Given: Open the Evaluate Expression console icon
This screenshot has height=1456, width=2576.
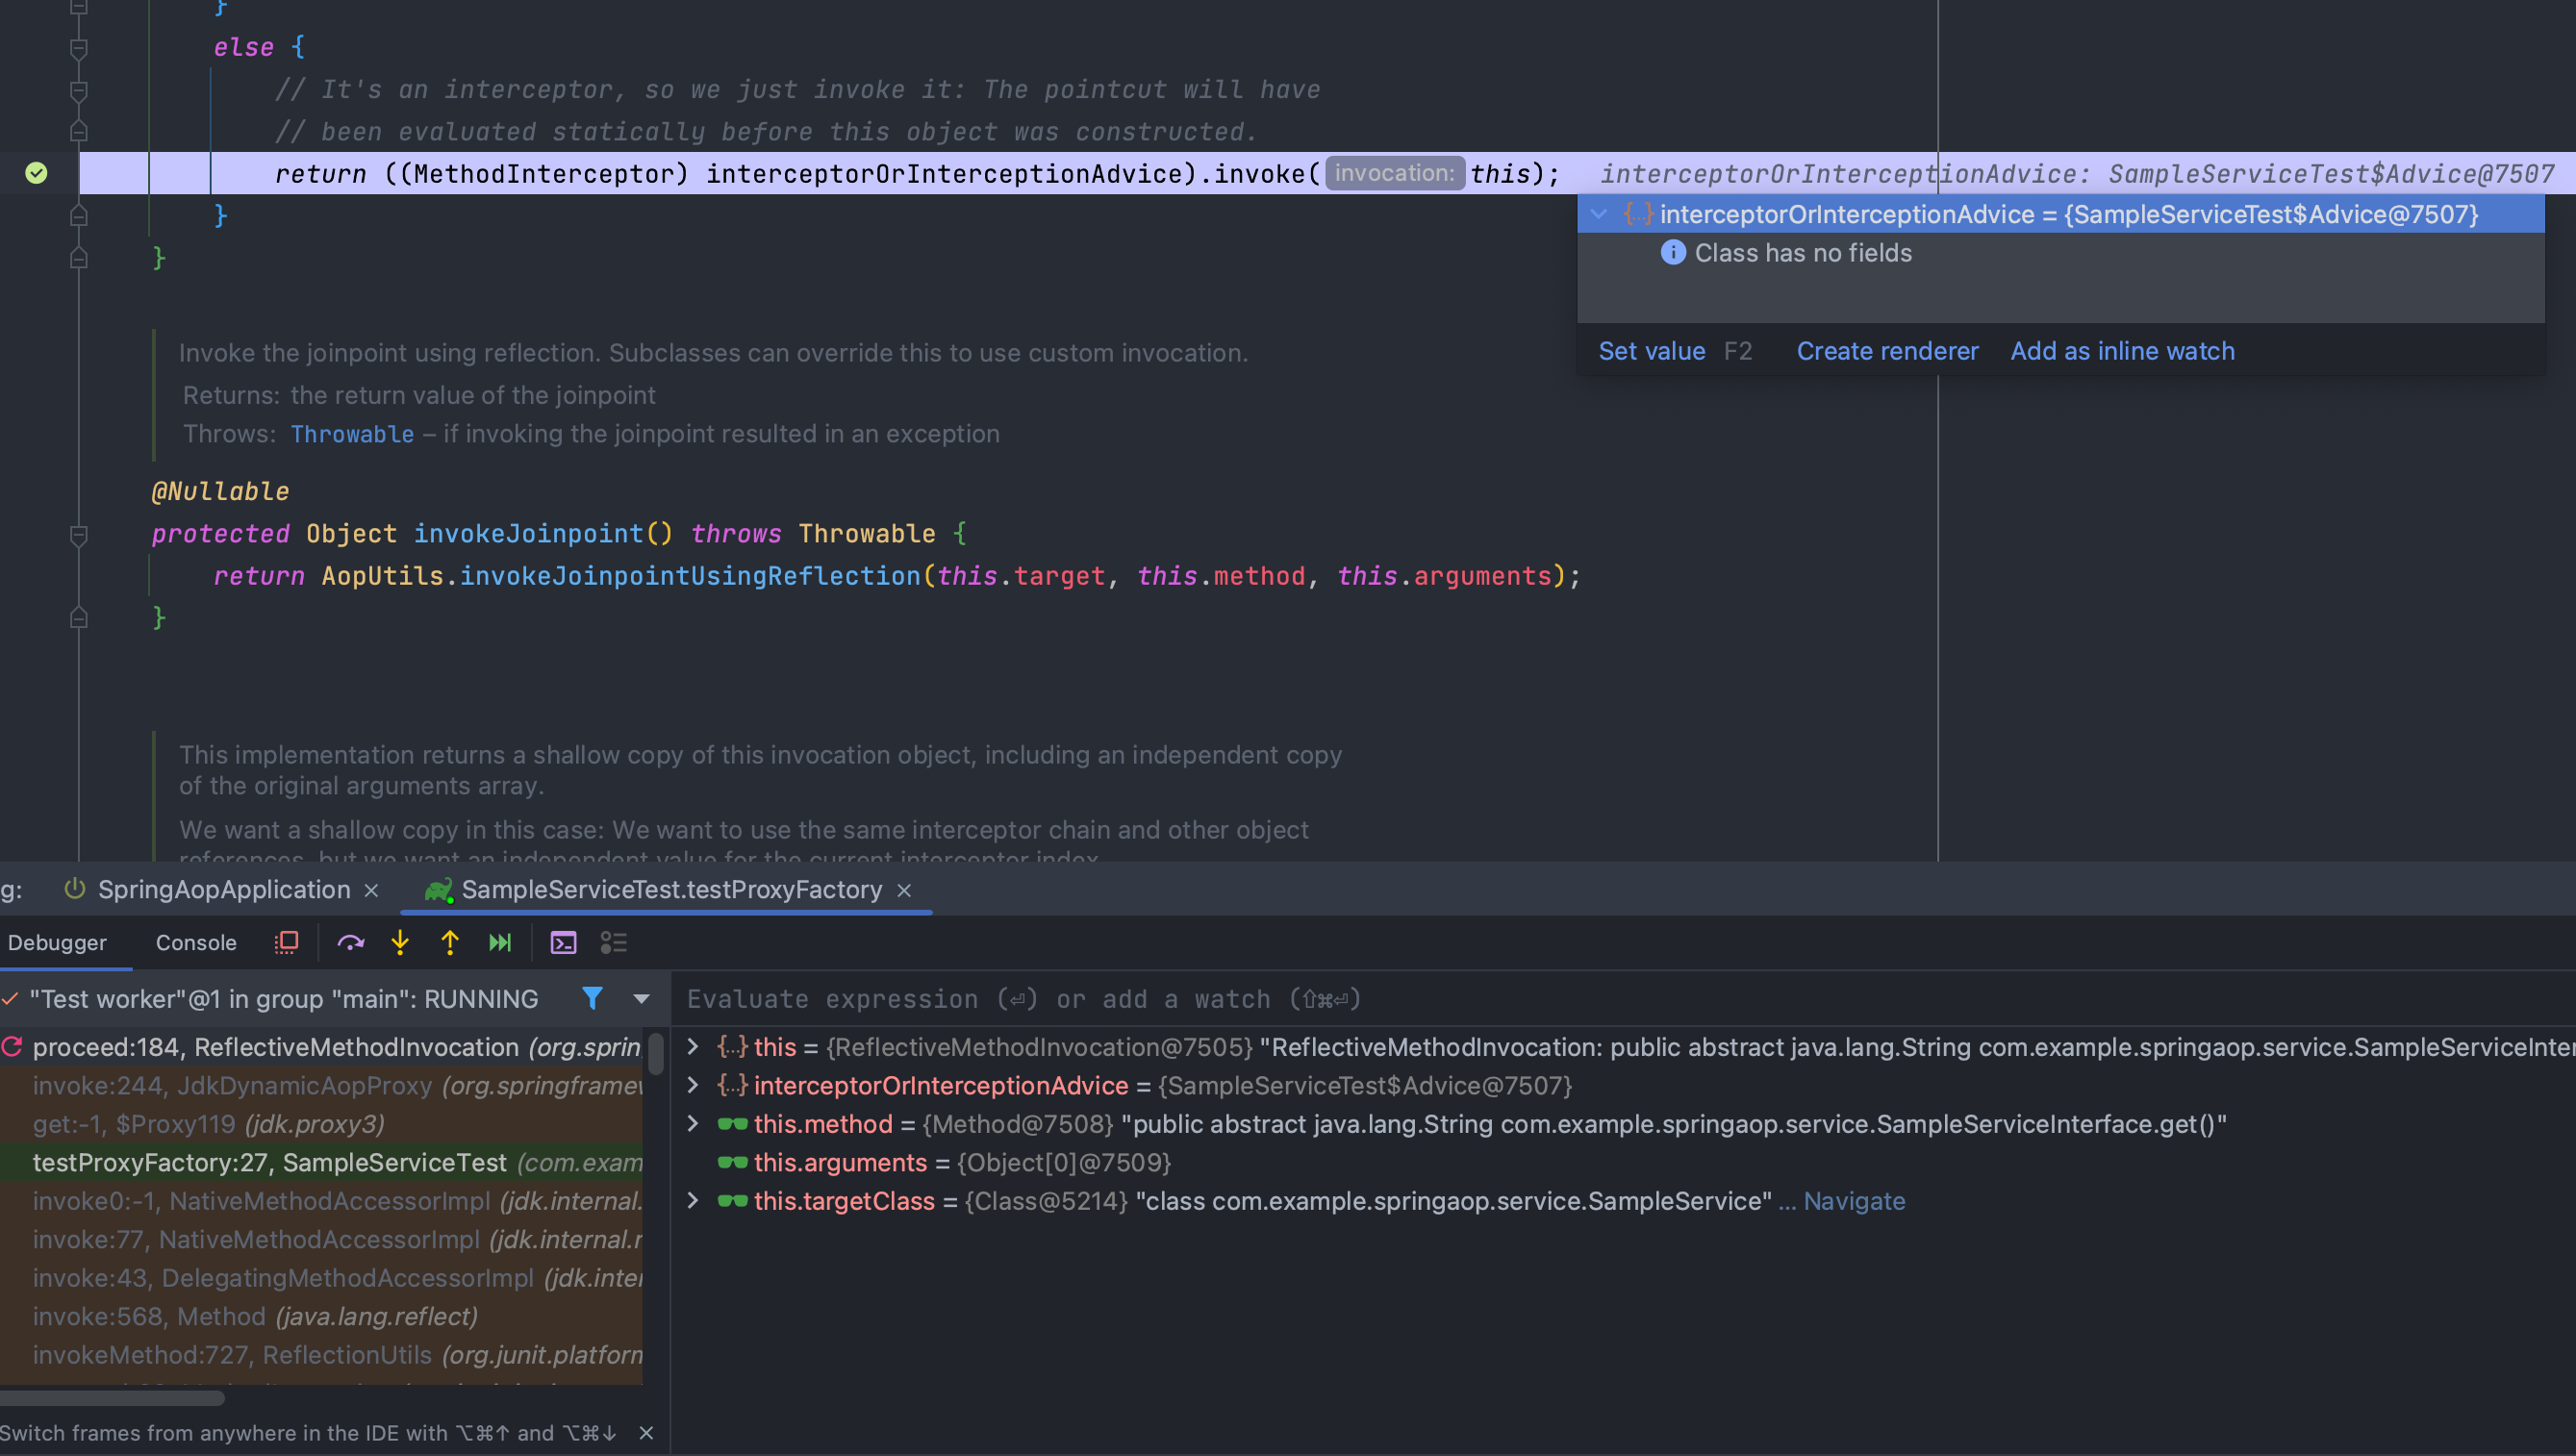Looking at the screenshot, I should click(x=563, y=942).
